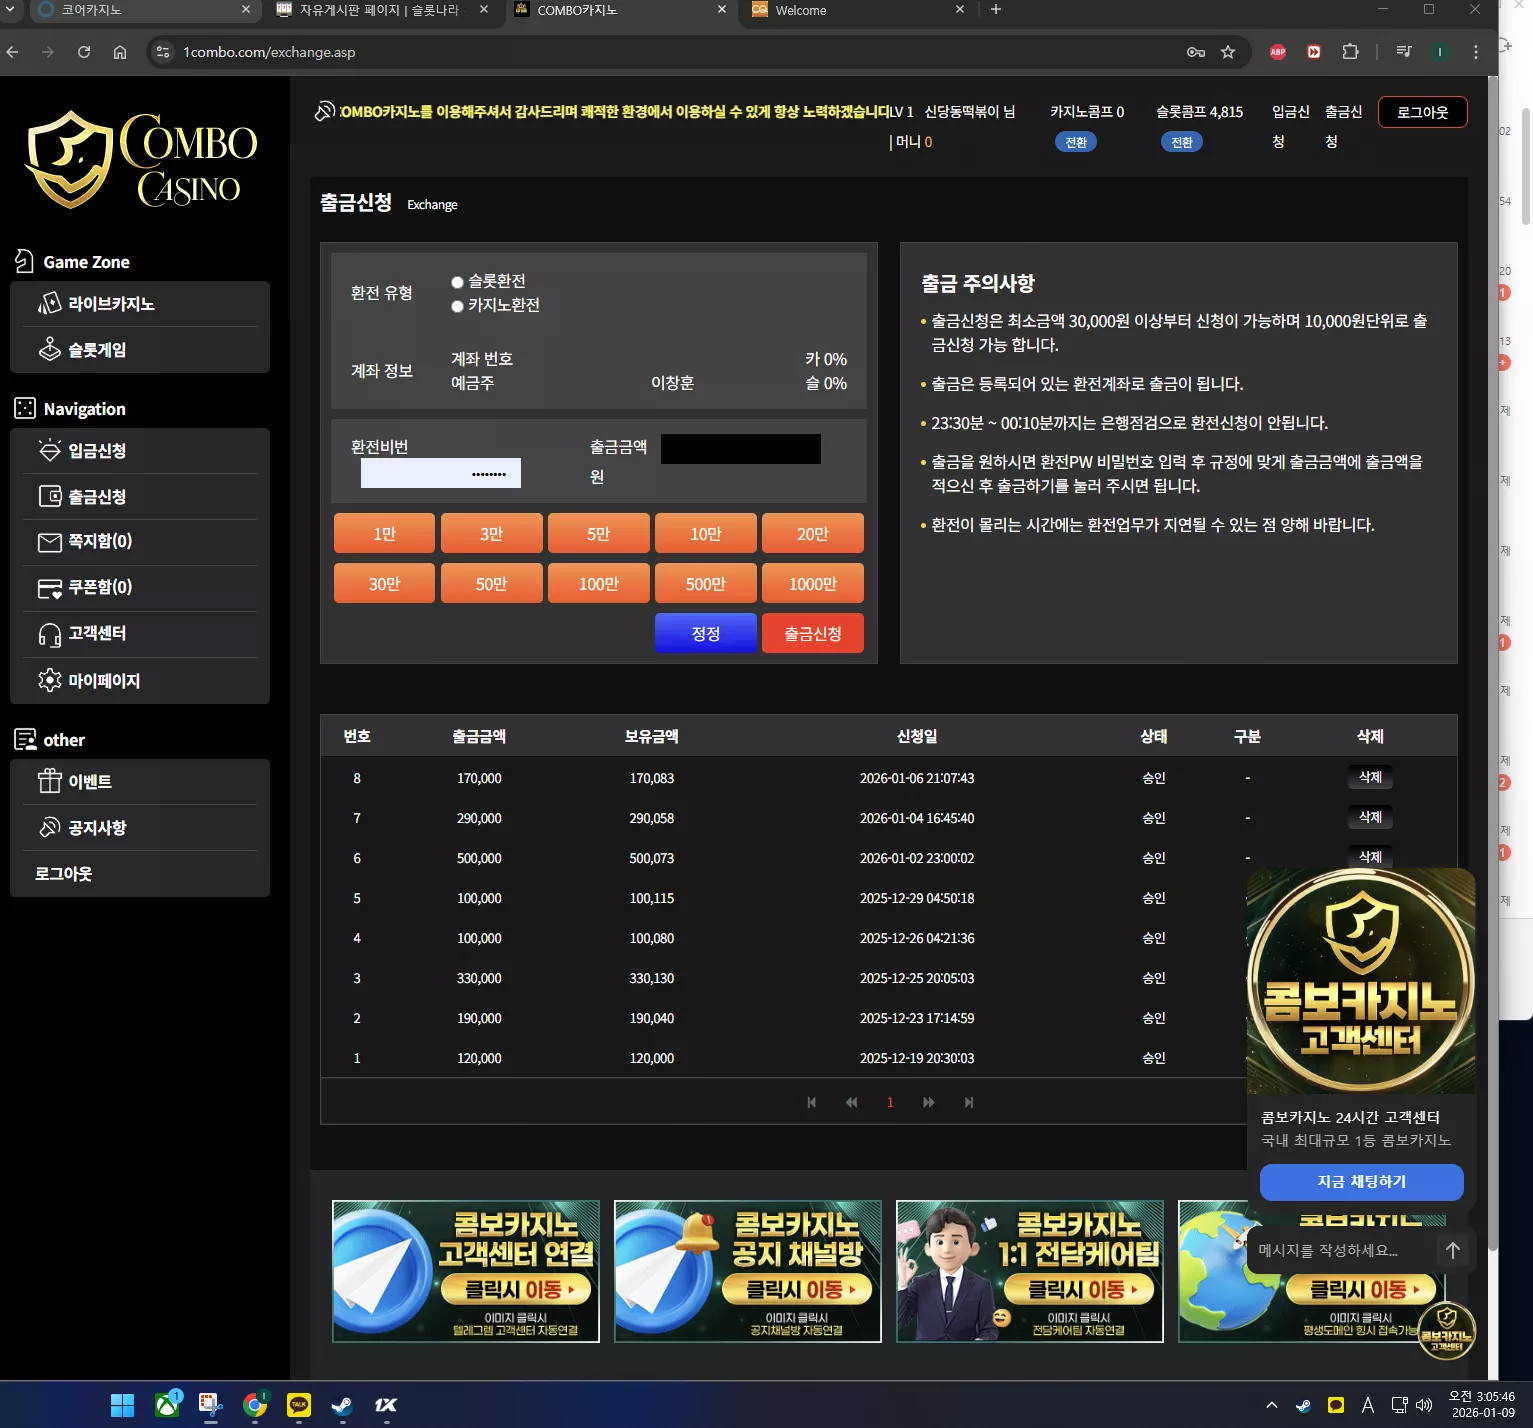
Task: Open the 고객센터 연결 banner
Action: [x=466, y=1271]
